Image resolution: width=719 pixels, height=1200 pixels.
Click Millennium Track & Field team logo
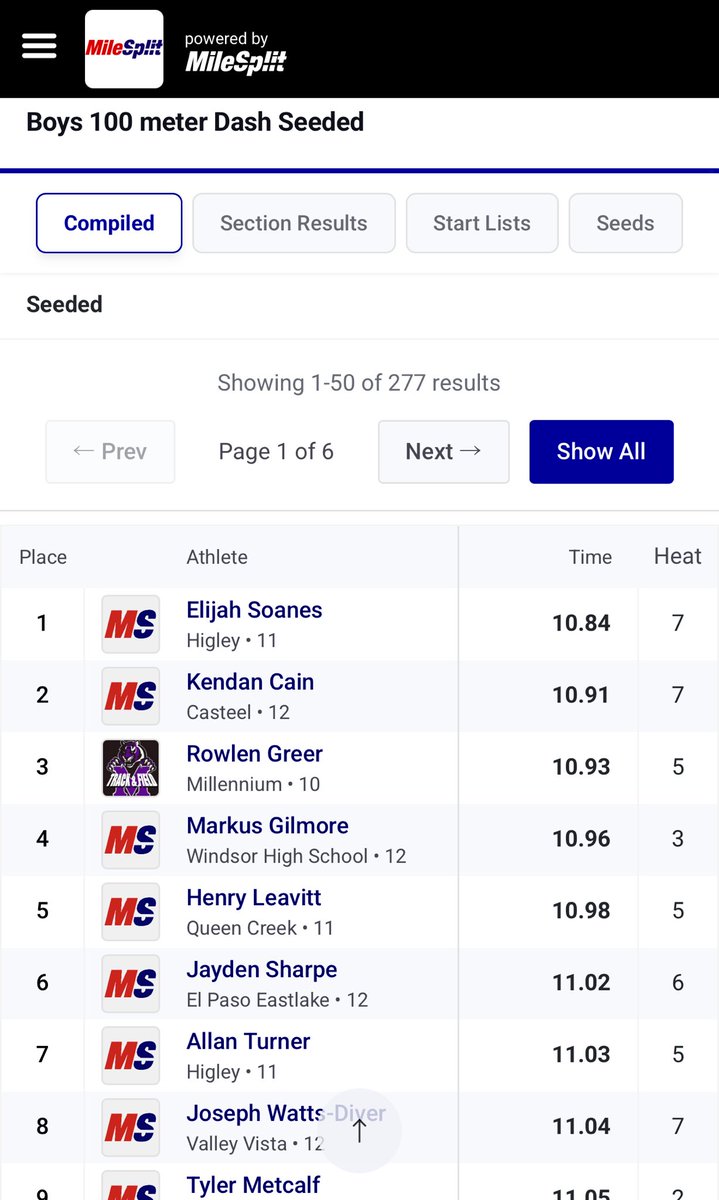click(x=131, y=768)
